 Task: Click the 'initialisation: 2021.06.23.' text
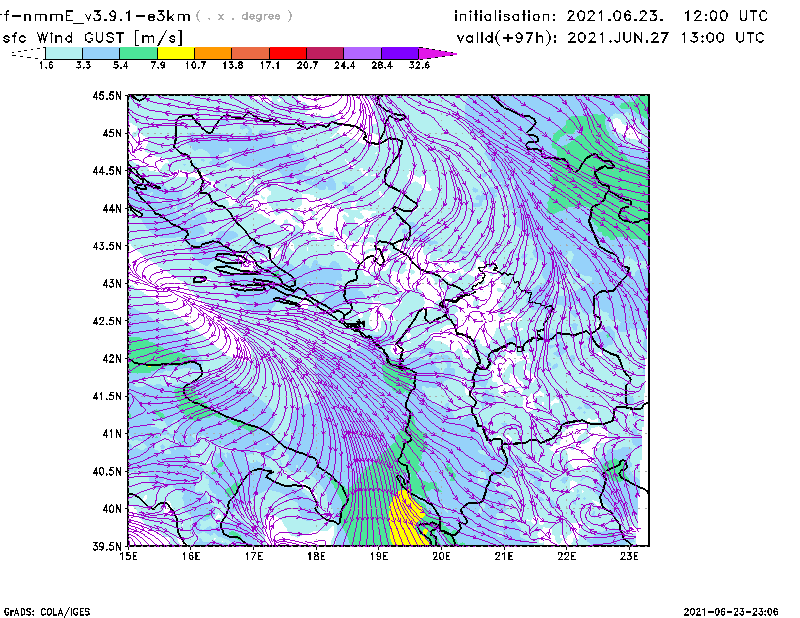tap(559, 16)
